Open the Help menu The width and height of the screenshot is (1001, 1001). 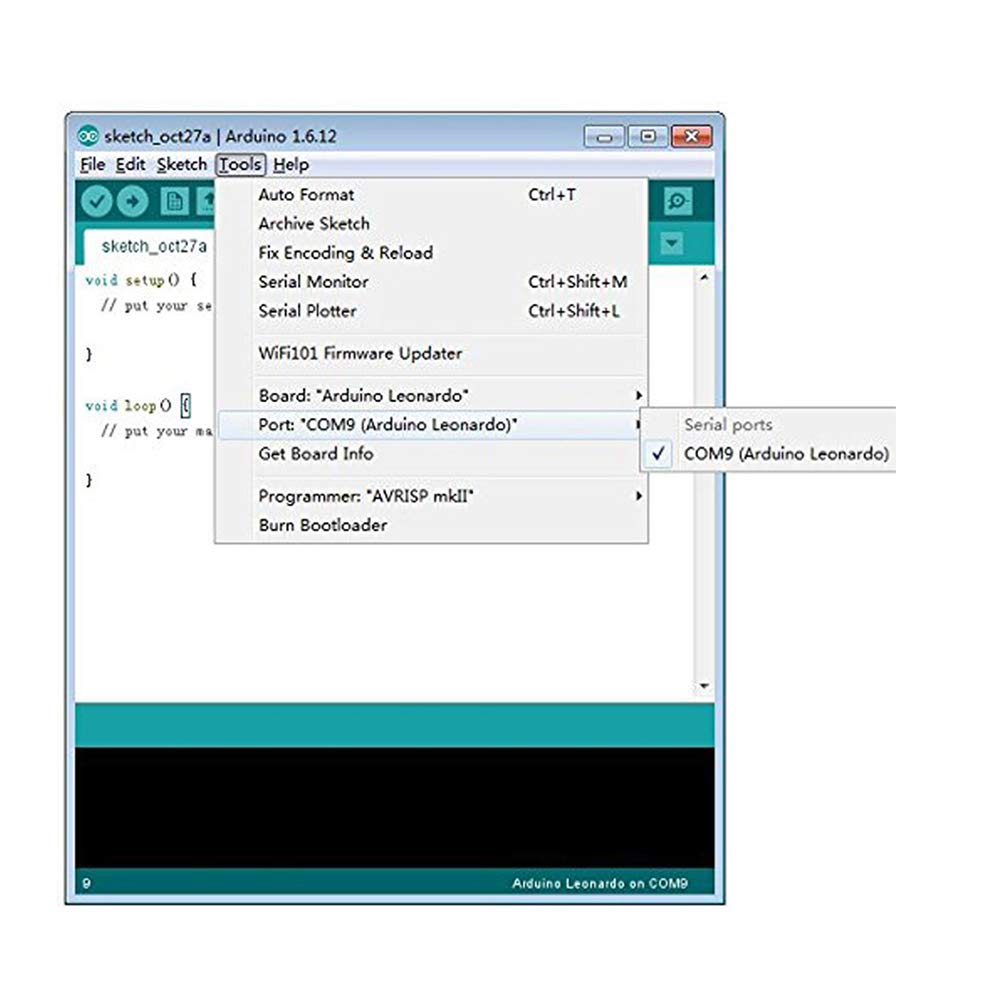pos(291,165)
